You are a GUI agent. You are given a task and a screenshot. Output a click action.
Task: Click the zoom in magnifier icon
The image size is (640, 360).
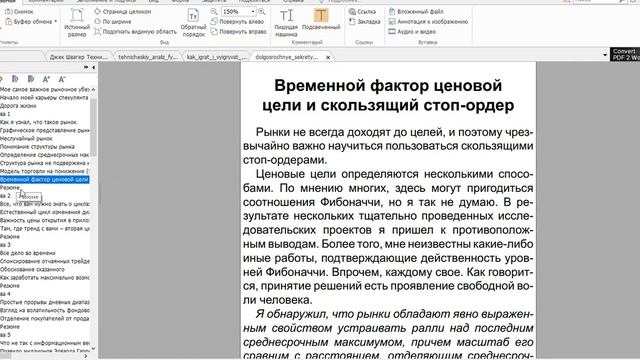pos(262,11)
